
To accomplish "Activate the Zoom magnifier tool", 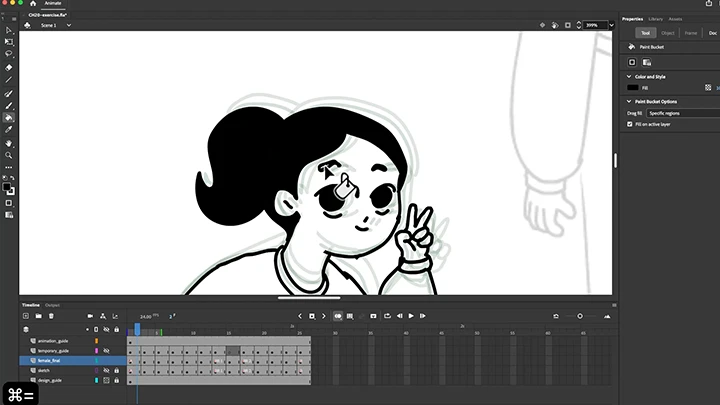I will pos(9,155).
